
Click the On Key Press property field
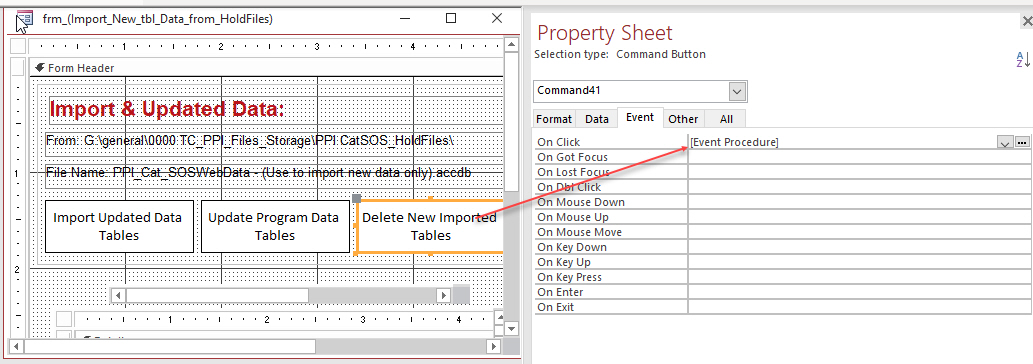[859, 277]
